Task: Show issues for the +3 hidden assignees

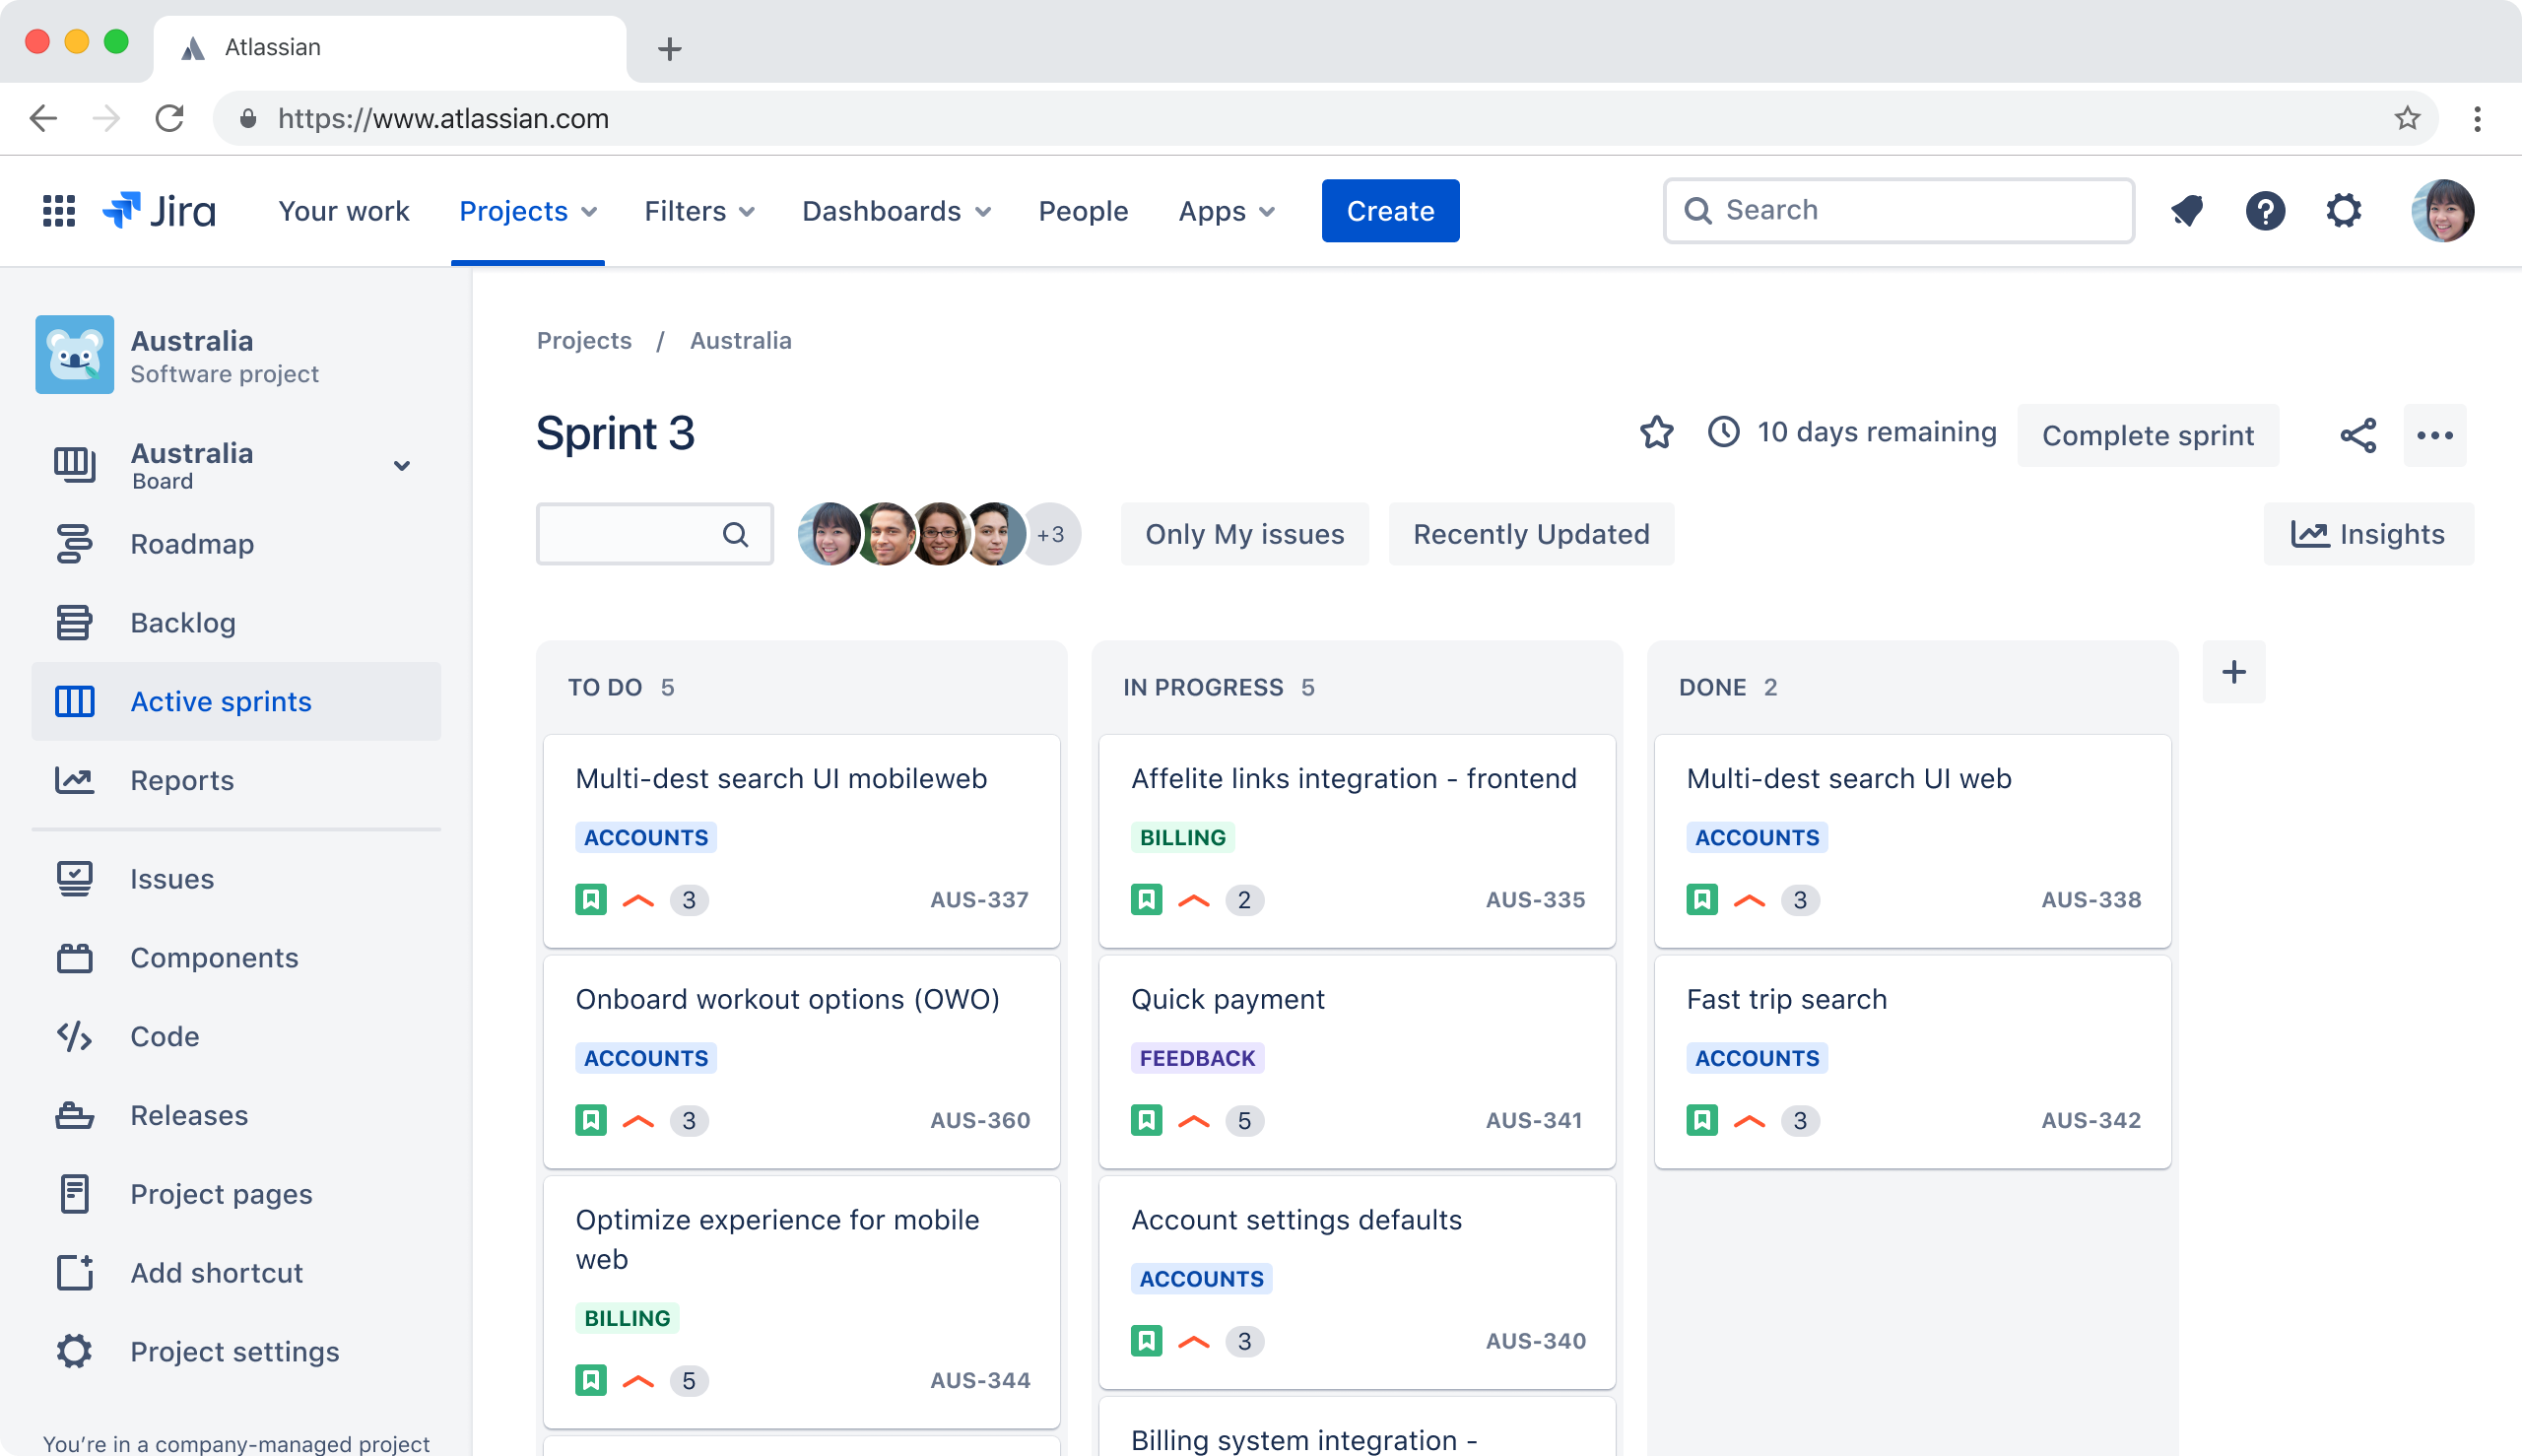Action: [x=1051, y=534]
